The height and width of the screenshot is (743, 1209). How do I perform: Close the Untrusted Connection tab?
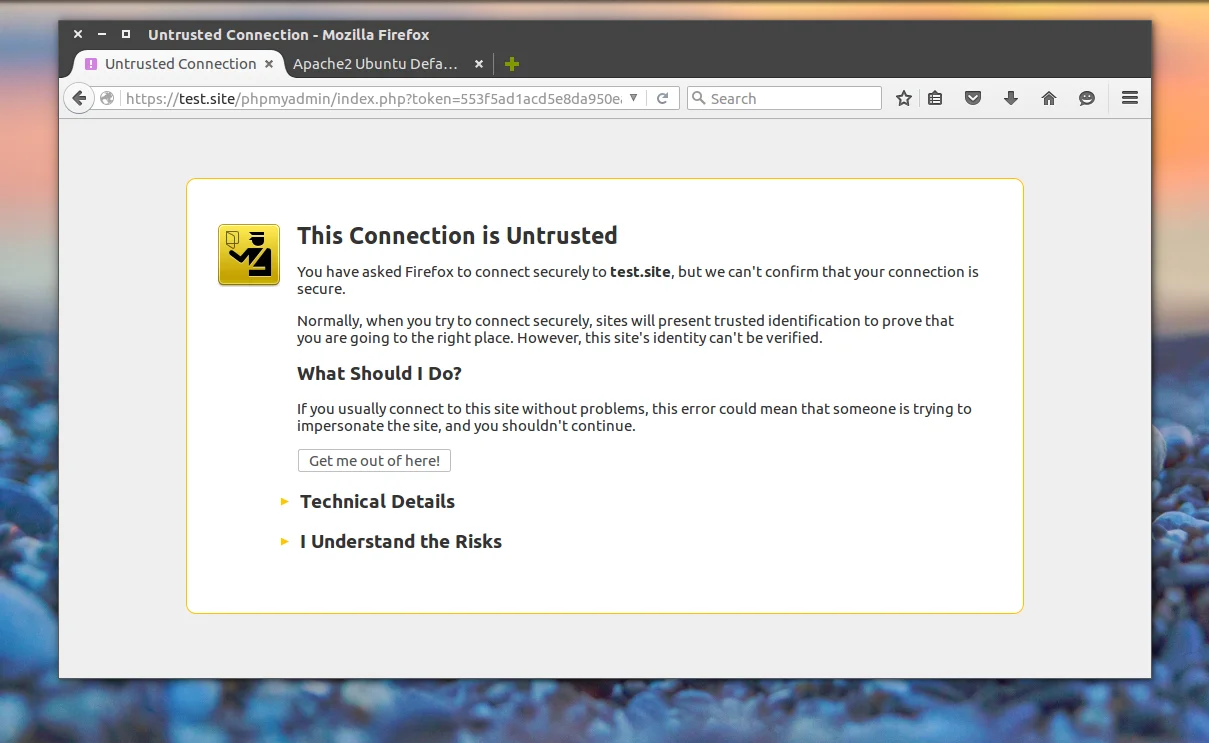tap(269, 64)
